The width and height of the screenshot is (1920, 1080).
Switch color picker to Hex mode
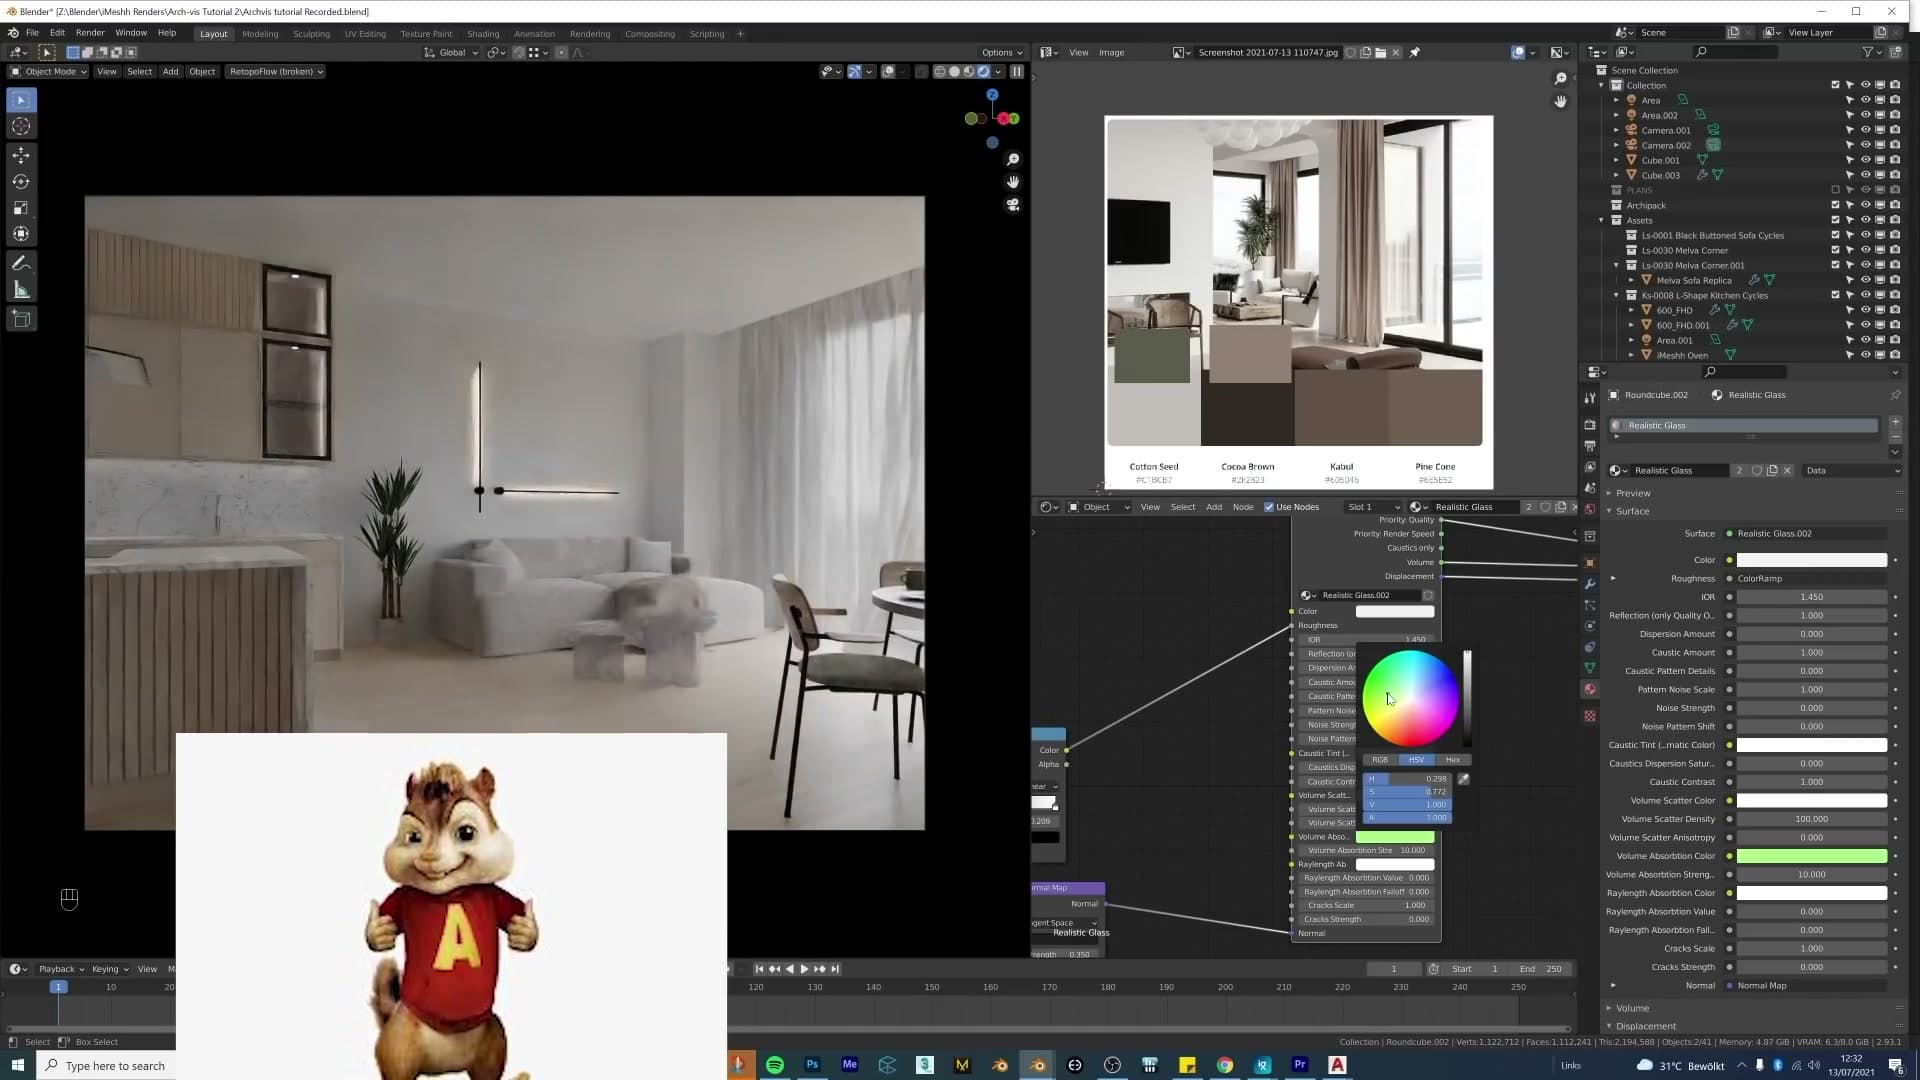pyautogui.click(x=1453, y=760)
